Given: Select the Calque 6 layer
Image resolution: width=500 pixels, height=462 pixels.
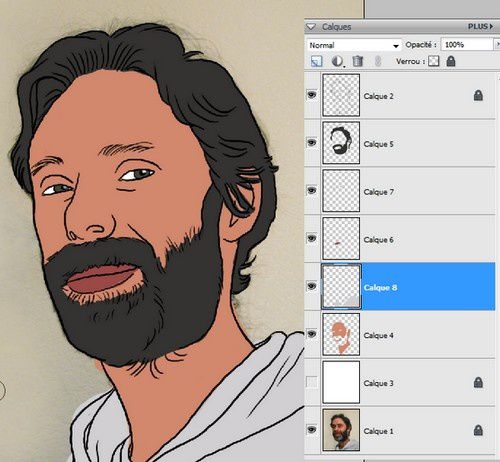Looking at the screenshot, I should click(x=400, y=239).
